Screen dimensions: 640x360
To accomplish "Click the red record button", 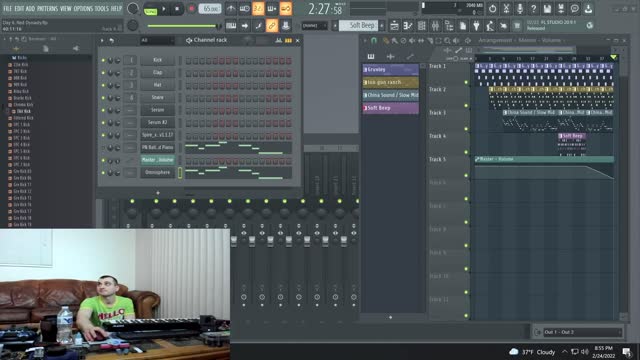I will (191, 9).
